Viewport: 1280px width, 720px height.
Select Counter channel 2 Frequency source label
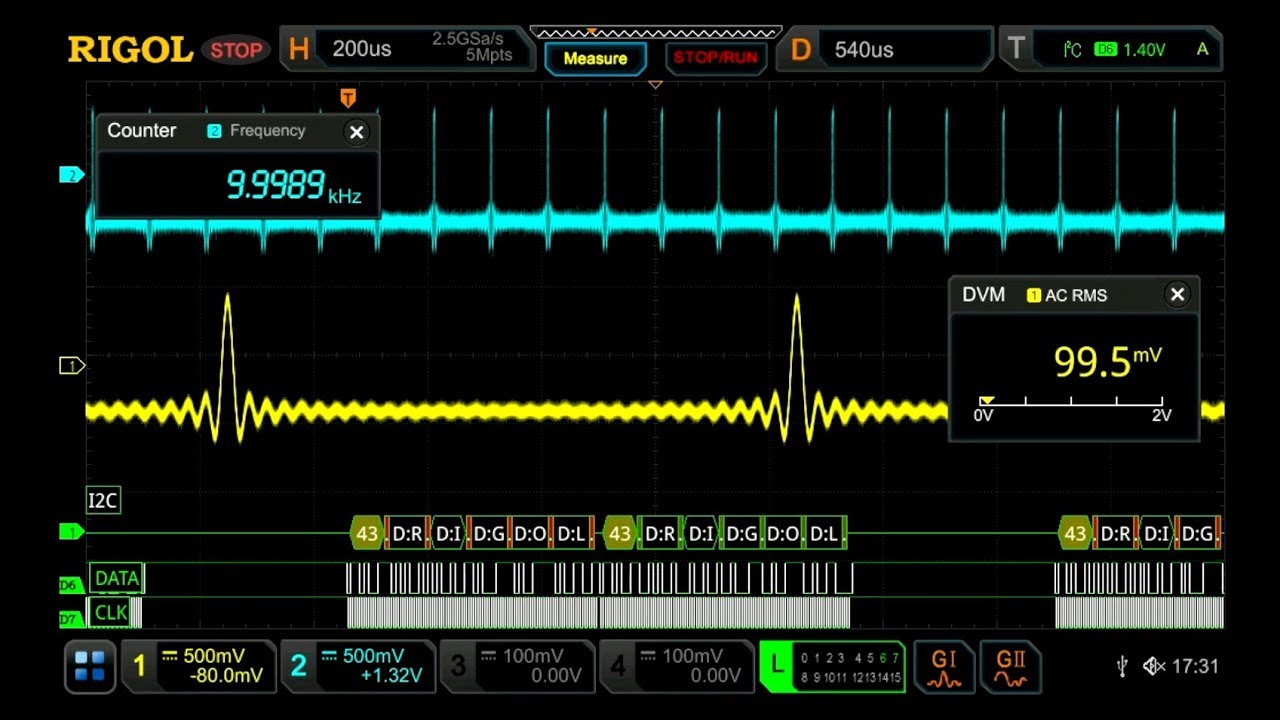(256, 131)
